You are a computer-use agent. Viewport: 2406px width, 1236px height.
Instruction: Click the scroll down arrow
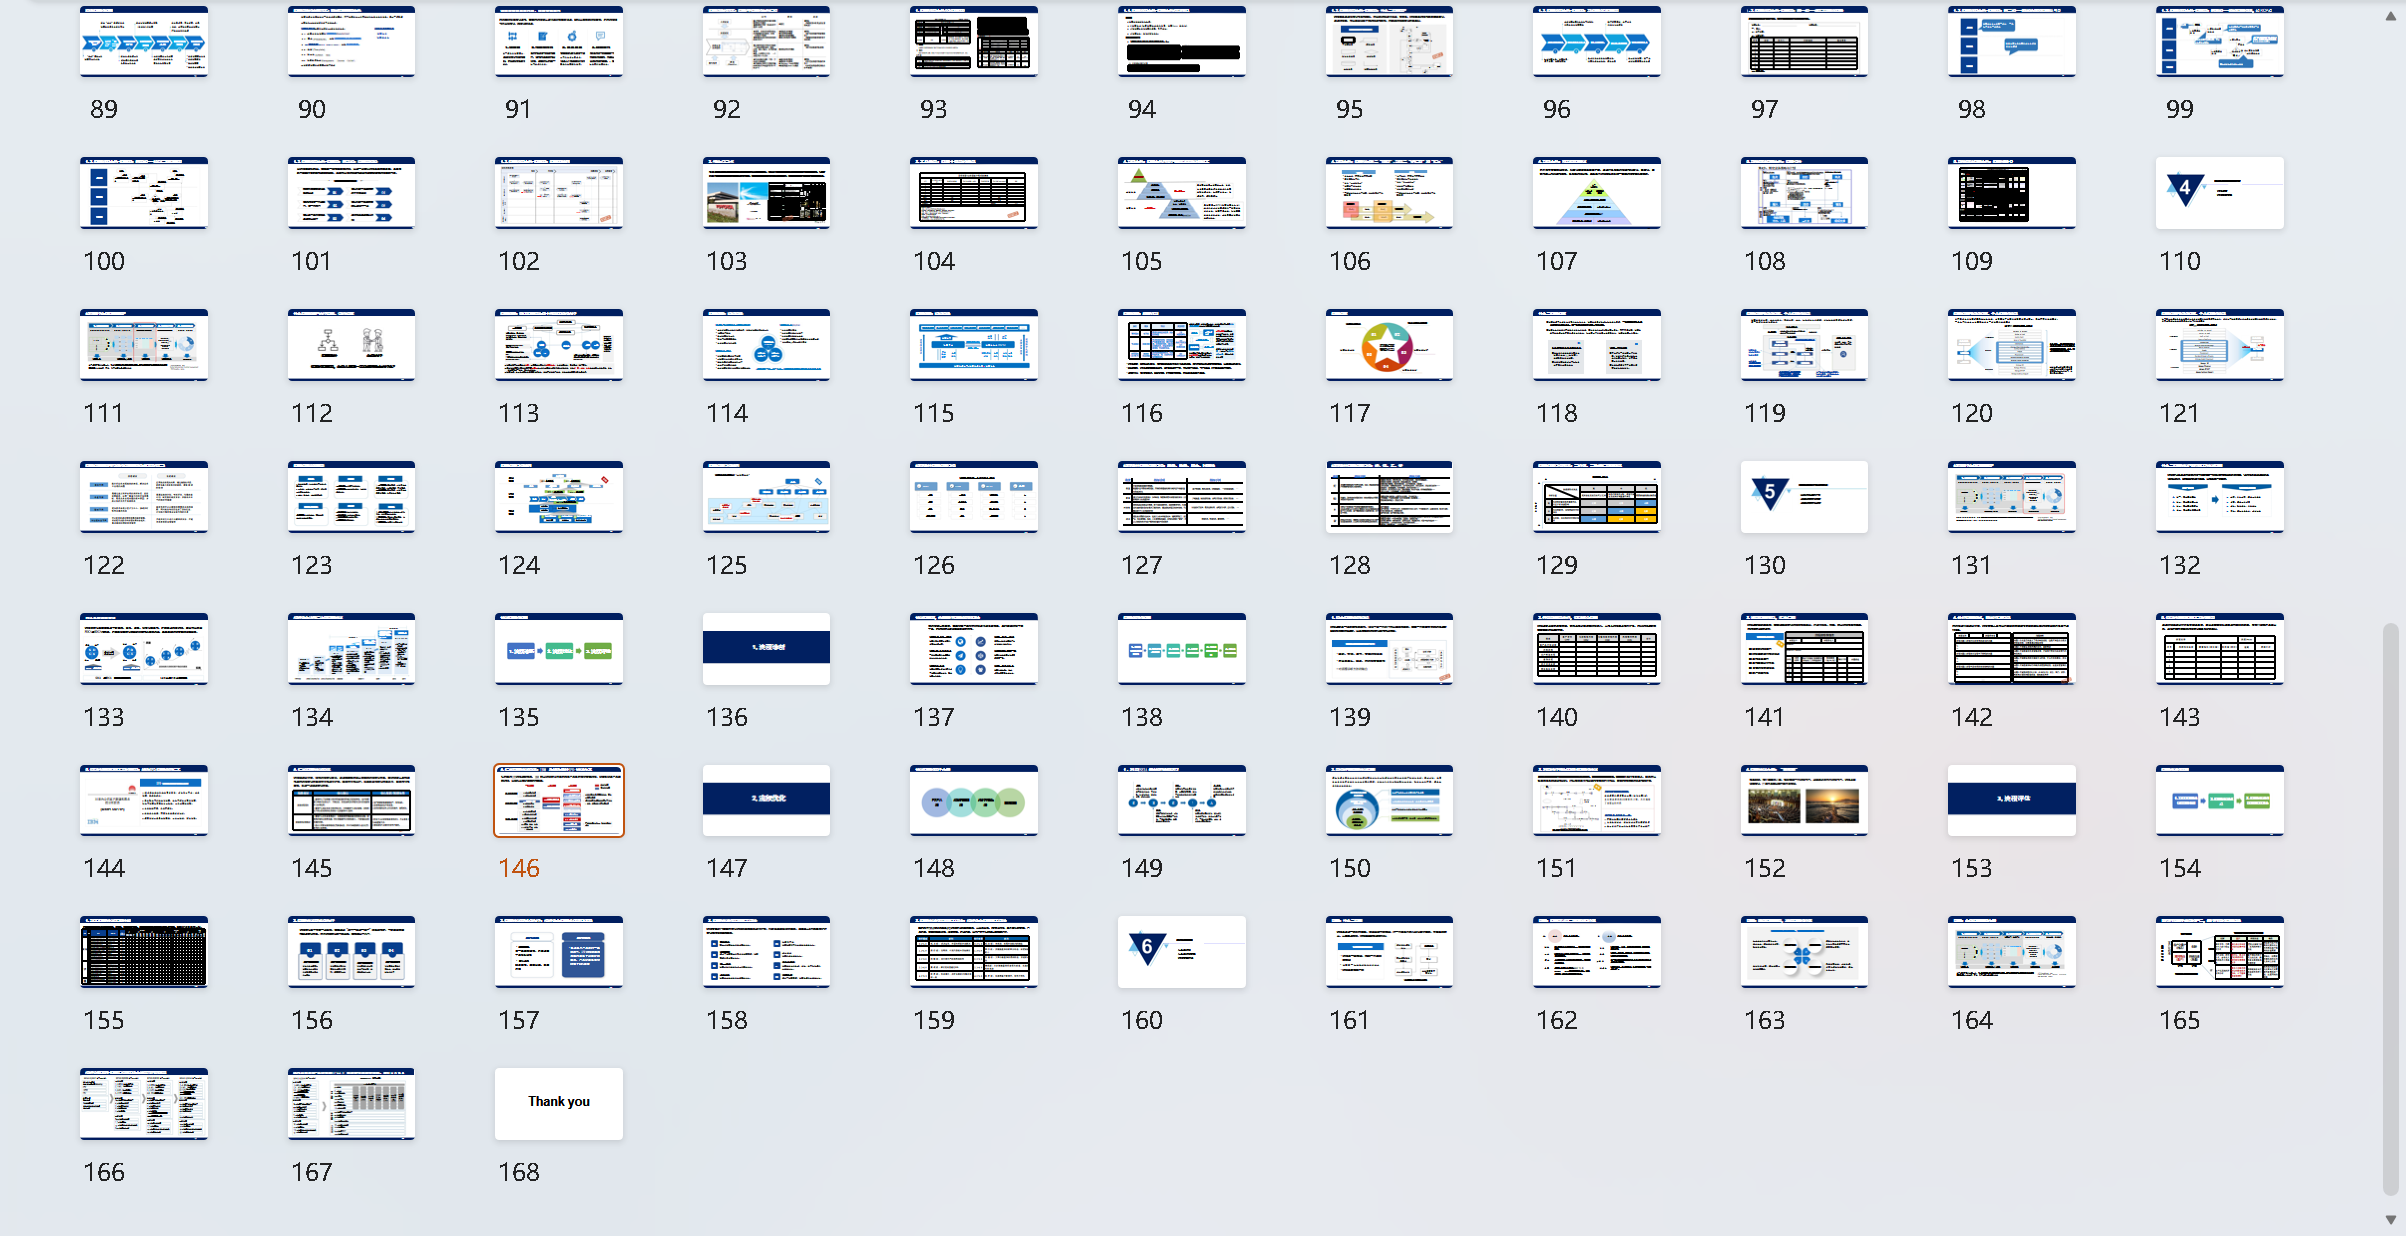point(2390,1219)
